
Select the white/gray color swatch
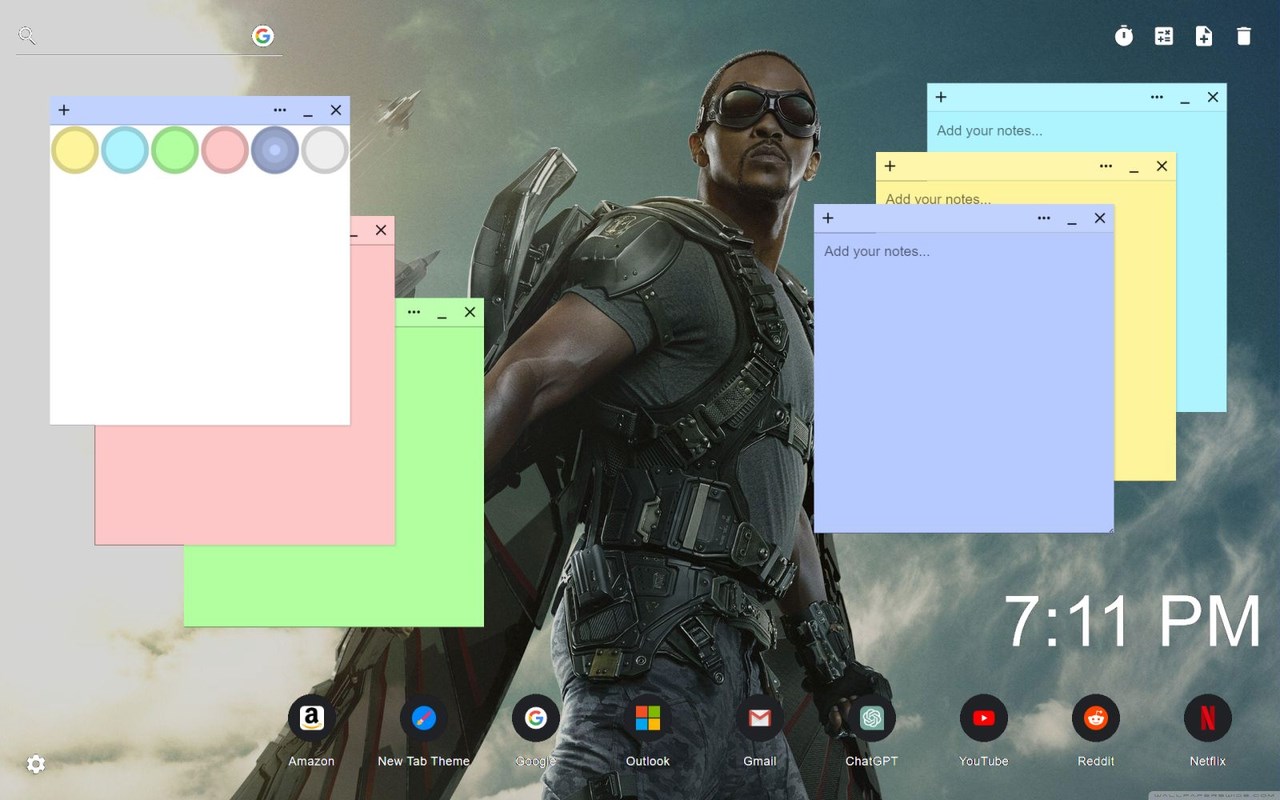click(325, 150)
